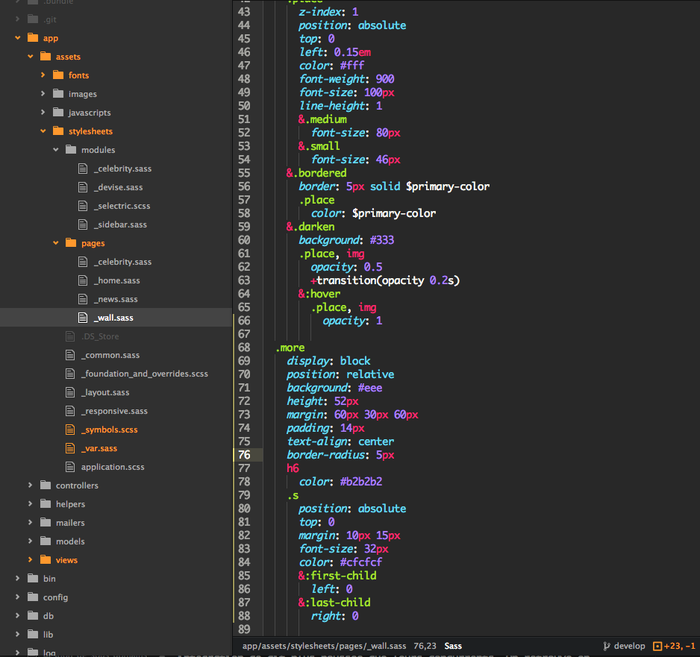Place cursor on '.more' selector line

pyautogui.click(x=290, y=347)
